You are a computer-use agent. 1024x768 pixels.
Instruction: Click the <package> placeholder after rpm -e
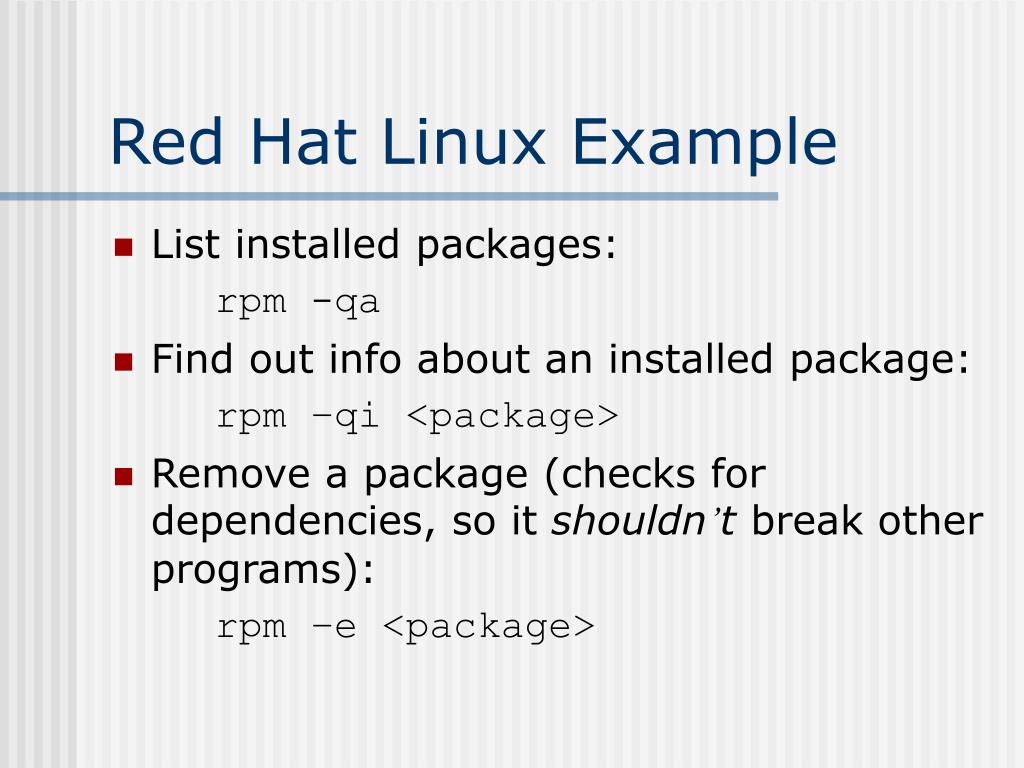click(x=489, y=628)
